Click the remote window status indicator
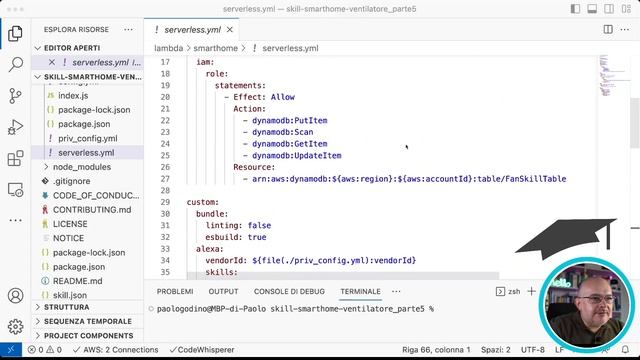Viewport: 640px width, 360px height. (11, 350)
